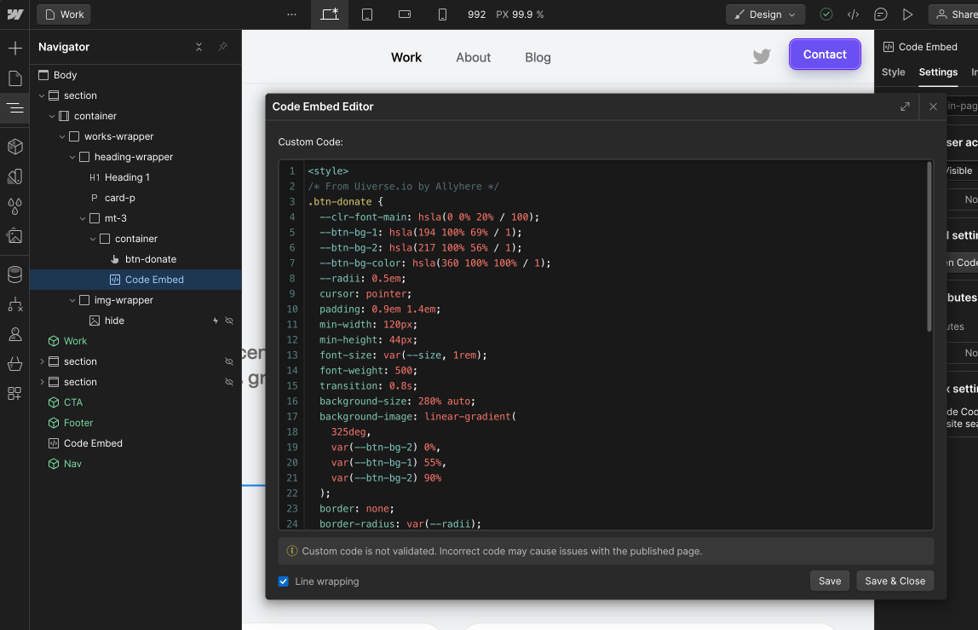Collapse the heading-wrapper tree node
This screenshot has width=978, height=630.
tap(72, 157)
